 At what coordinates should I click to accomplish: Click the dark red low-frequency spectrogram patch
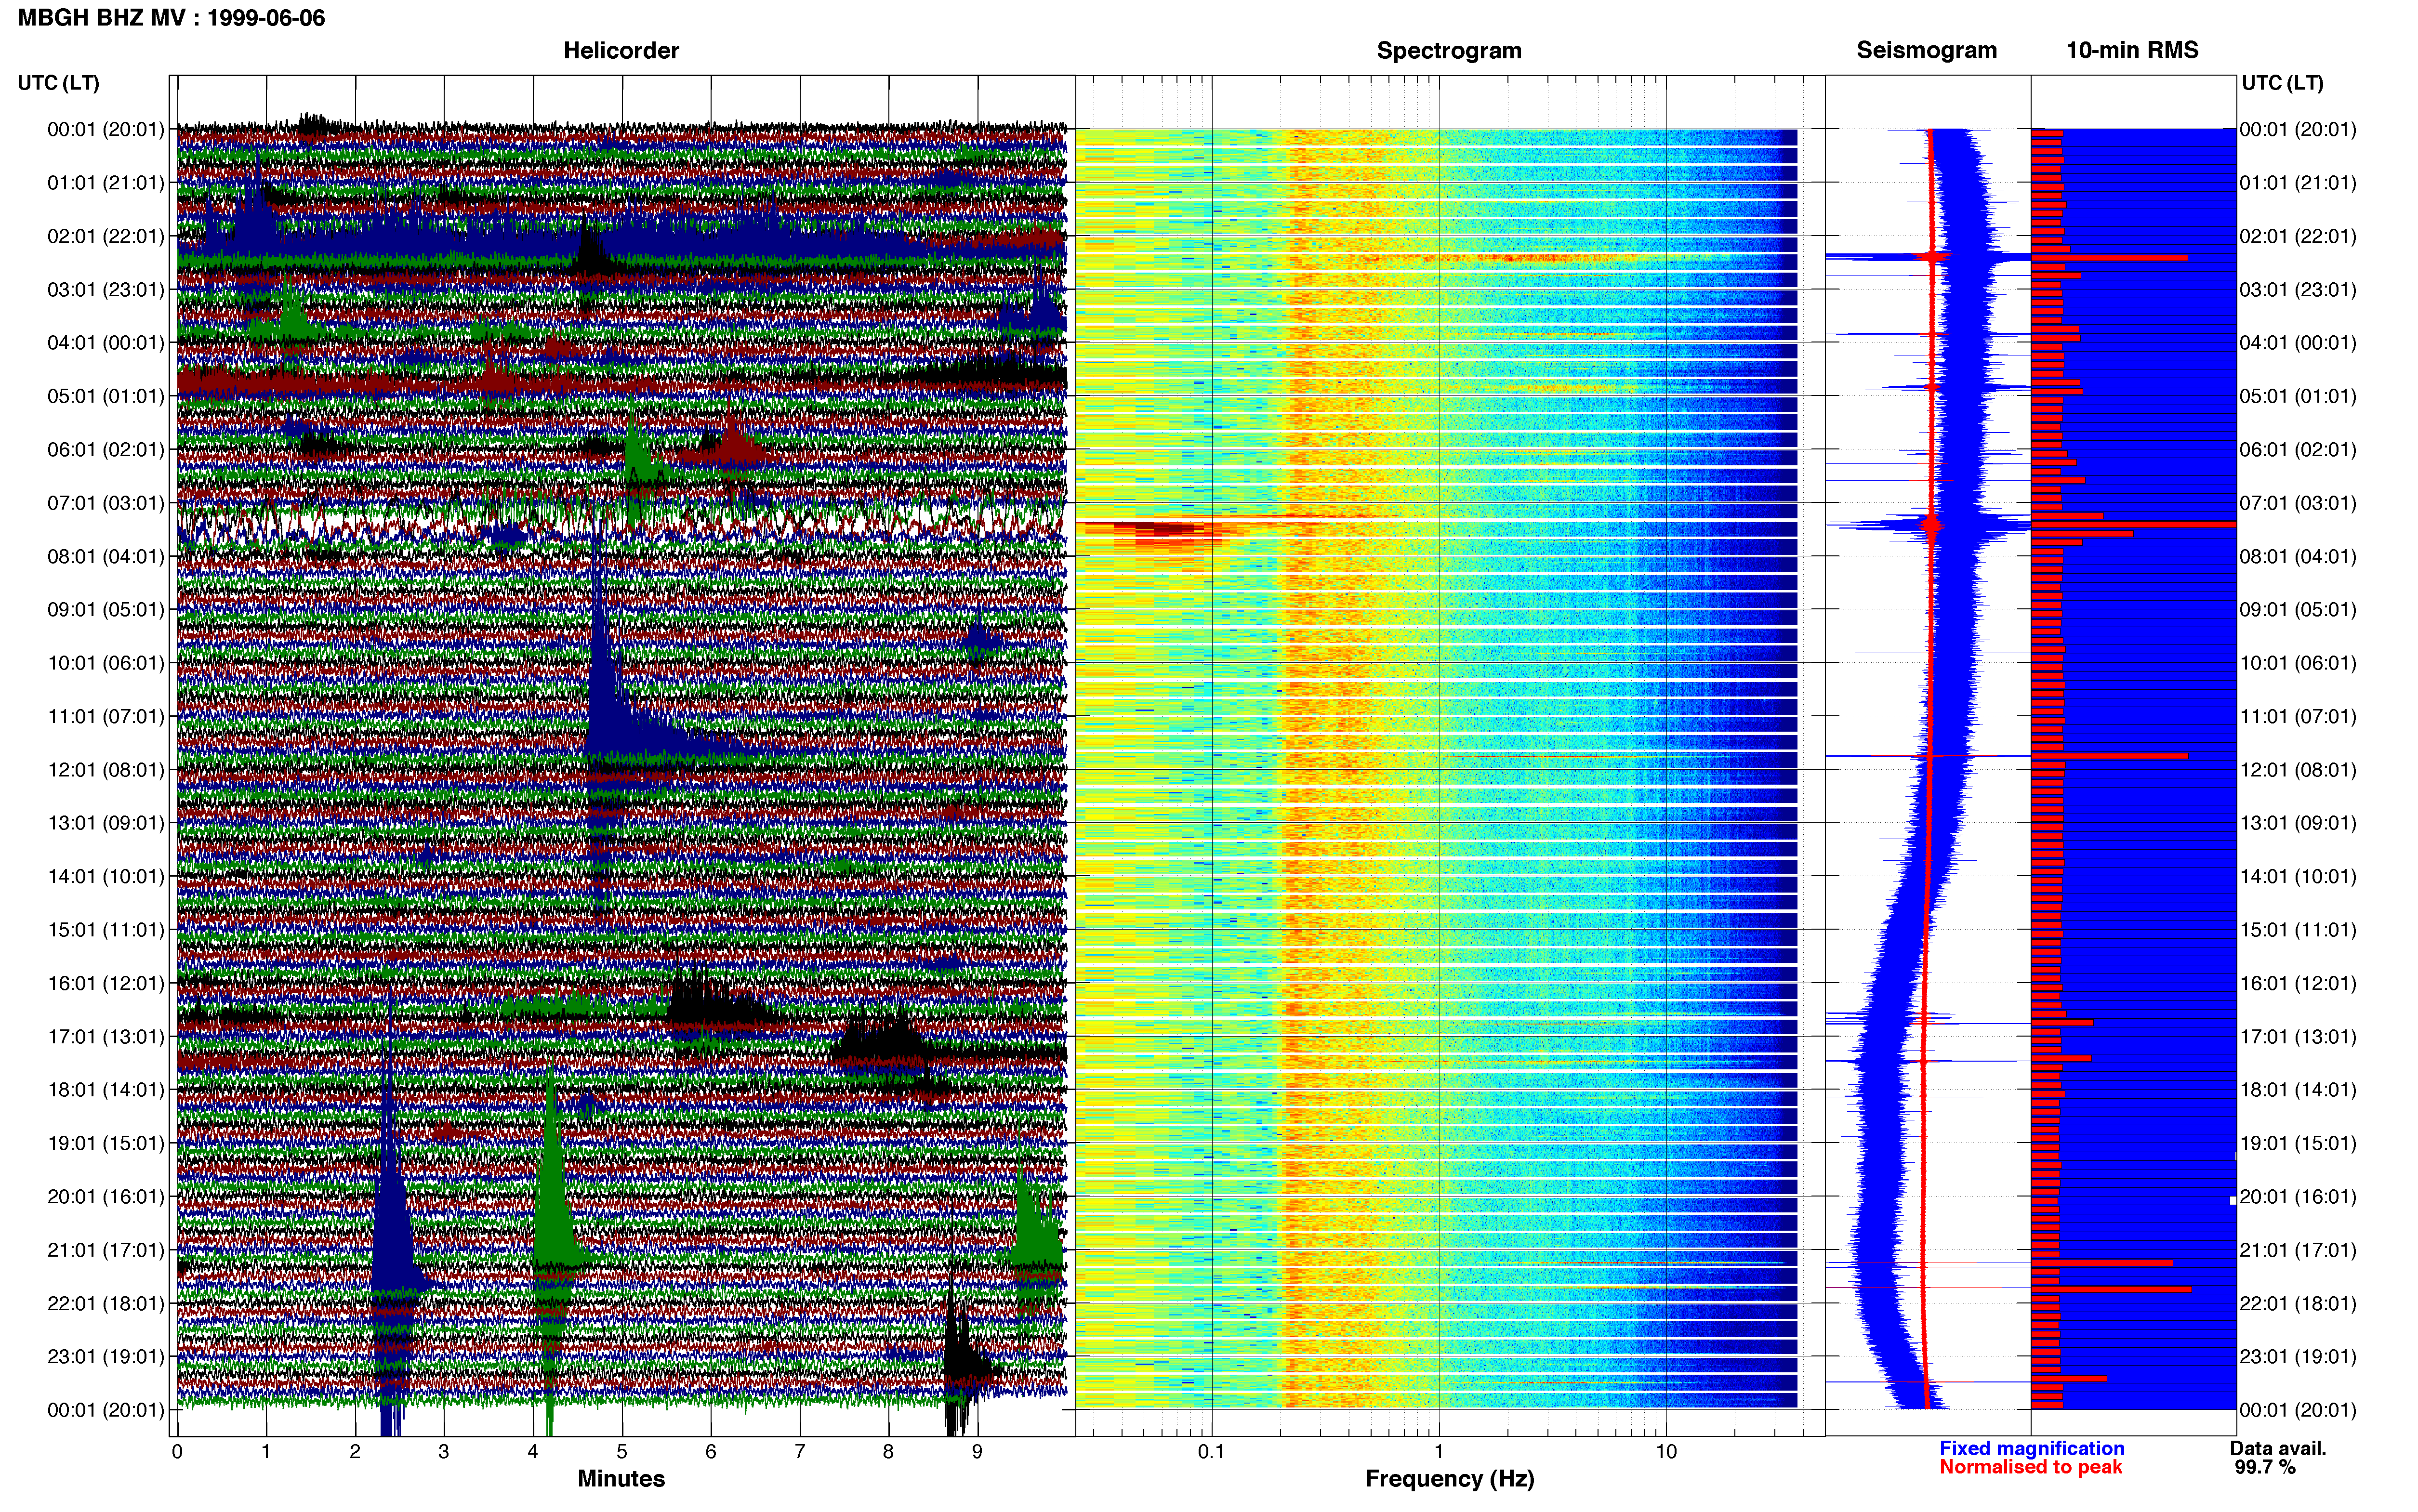[x=1165, y=530]
